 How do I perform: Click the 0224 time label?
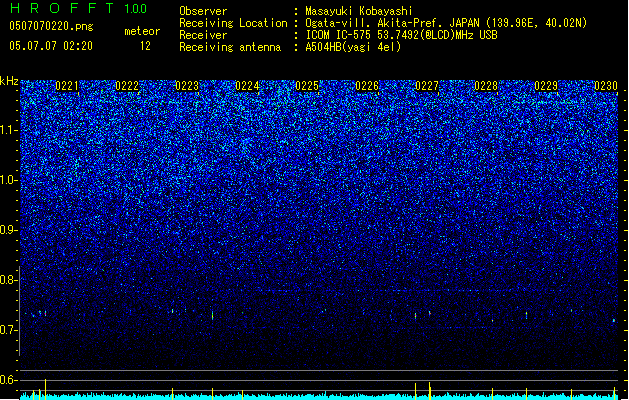[x=247, y=86]
